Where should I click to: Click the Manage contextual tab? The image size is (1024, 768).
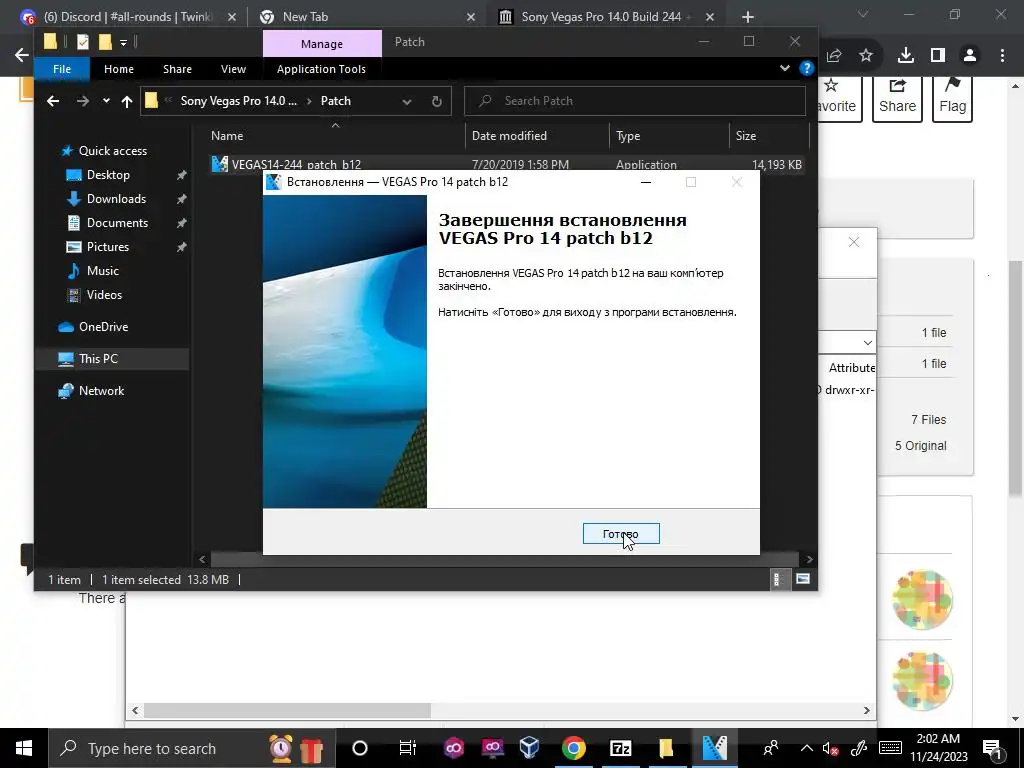(x=322, y=44)
